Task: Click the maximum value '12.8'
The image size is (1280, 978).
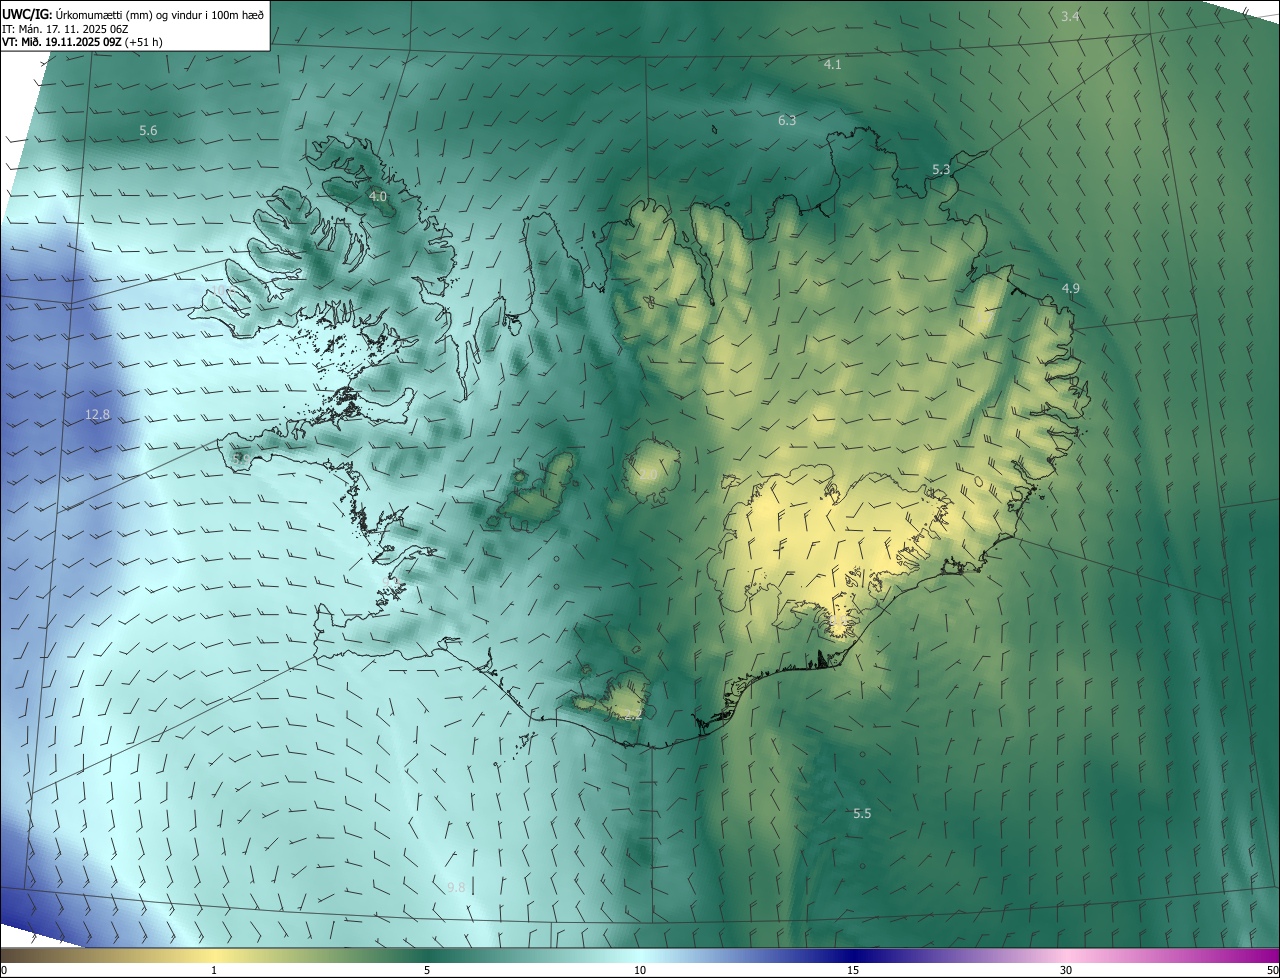Action: pos(97,414)
